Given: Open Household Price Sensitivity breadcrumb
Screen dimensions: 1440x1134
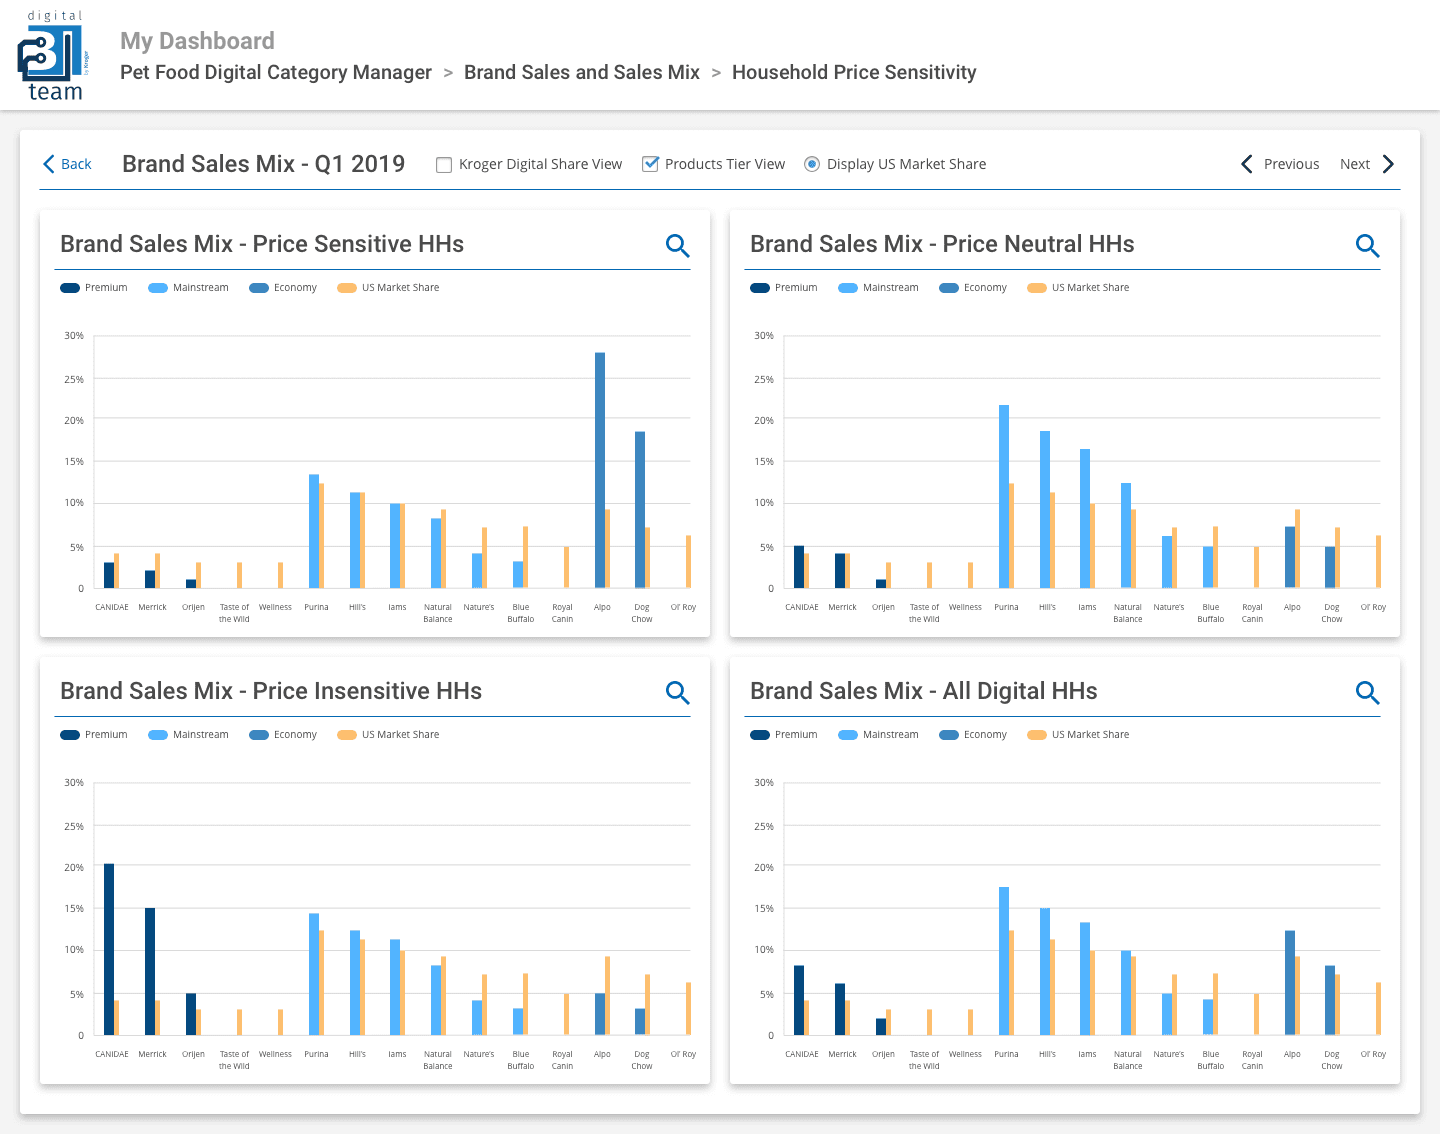Looking at the screenshot, I should coord(854,73).
